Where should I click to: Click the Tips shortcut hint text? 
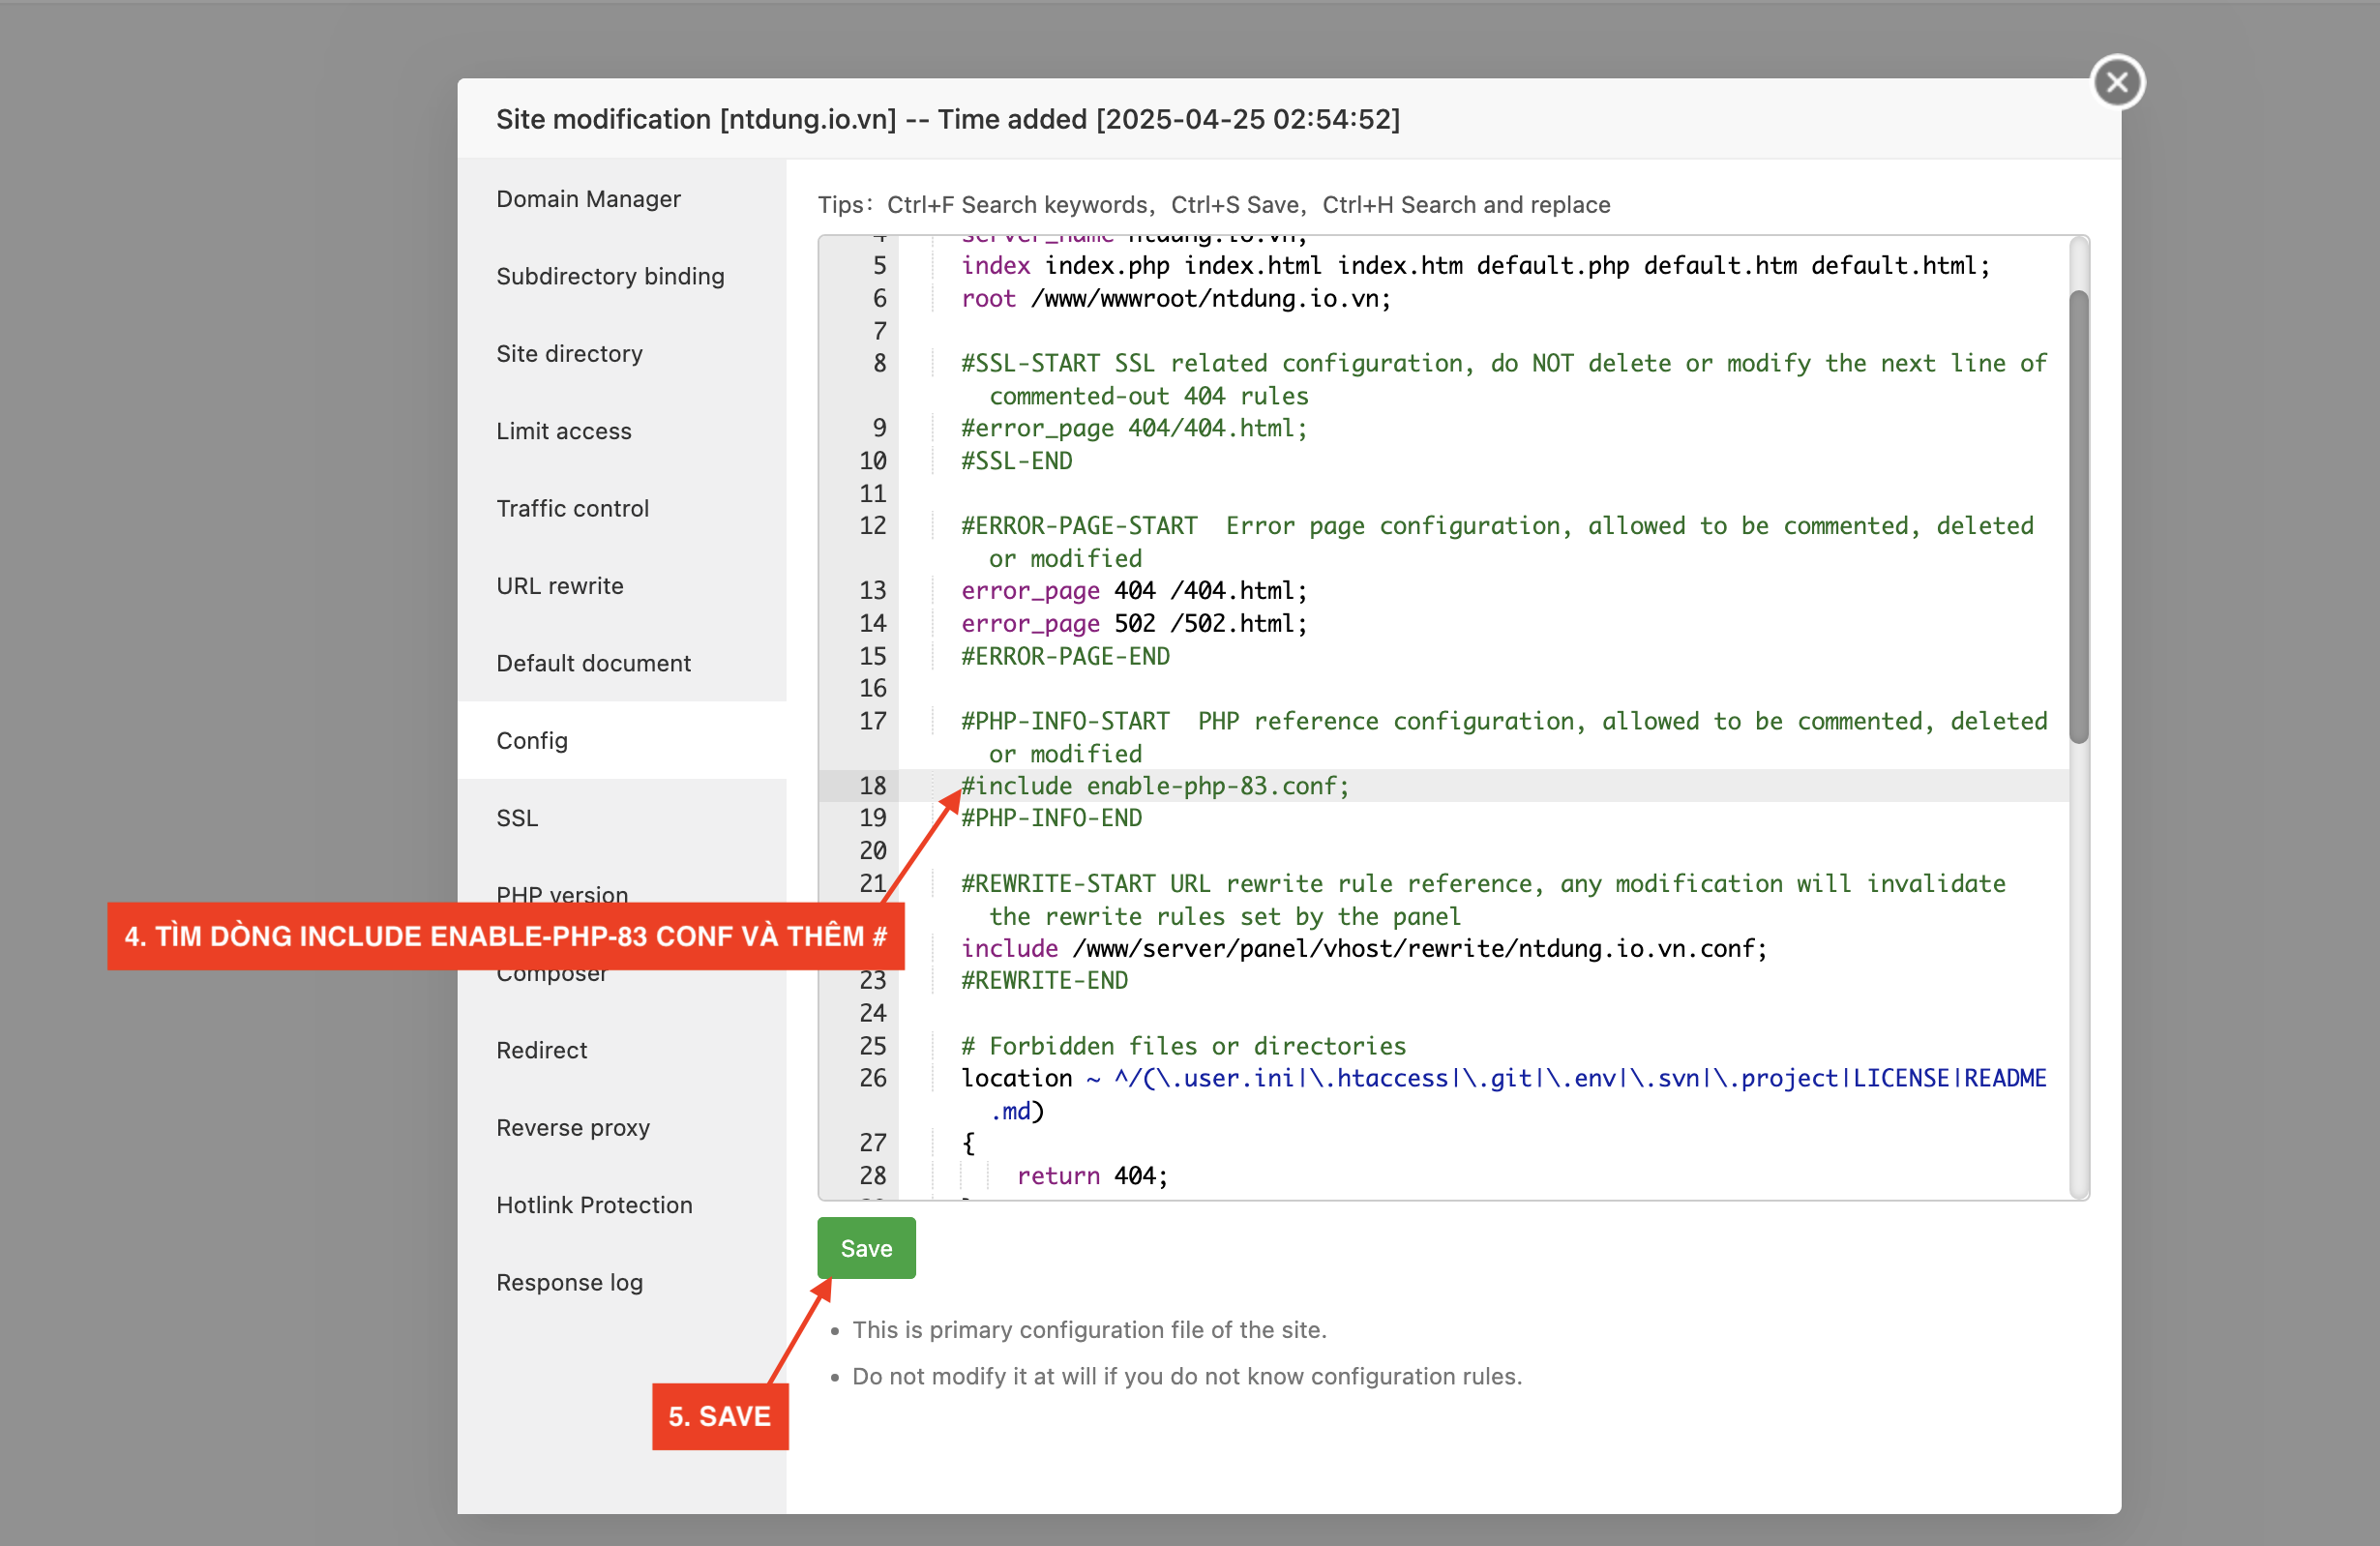tap(1214, 205)
